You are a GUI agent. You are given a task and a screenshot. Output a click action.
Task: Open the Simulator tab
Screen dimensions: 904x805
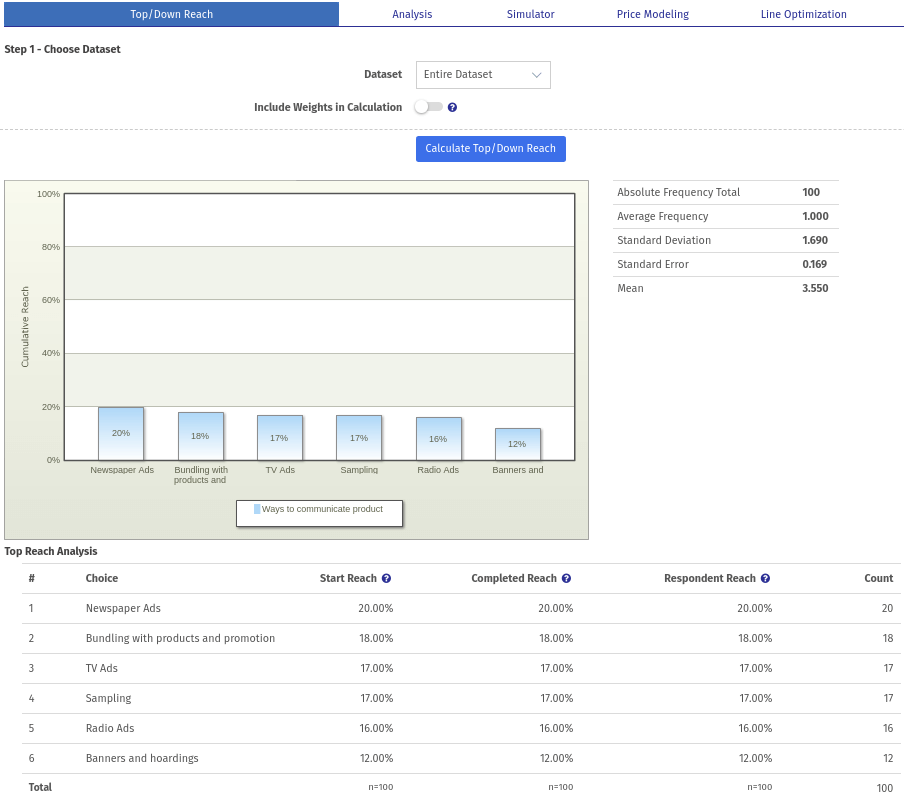pyautogui.click(x=530, y=14)
